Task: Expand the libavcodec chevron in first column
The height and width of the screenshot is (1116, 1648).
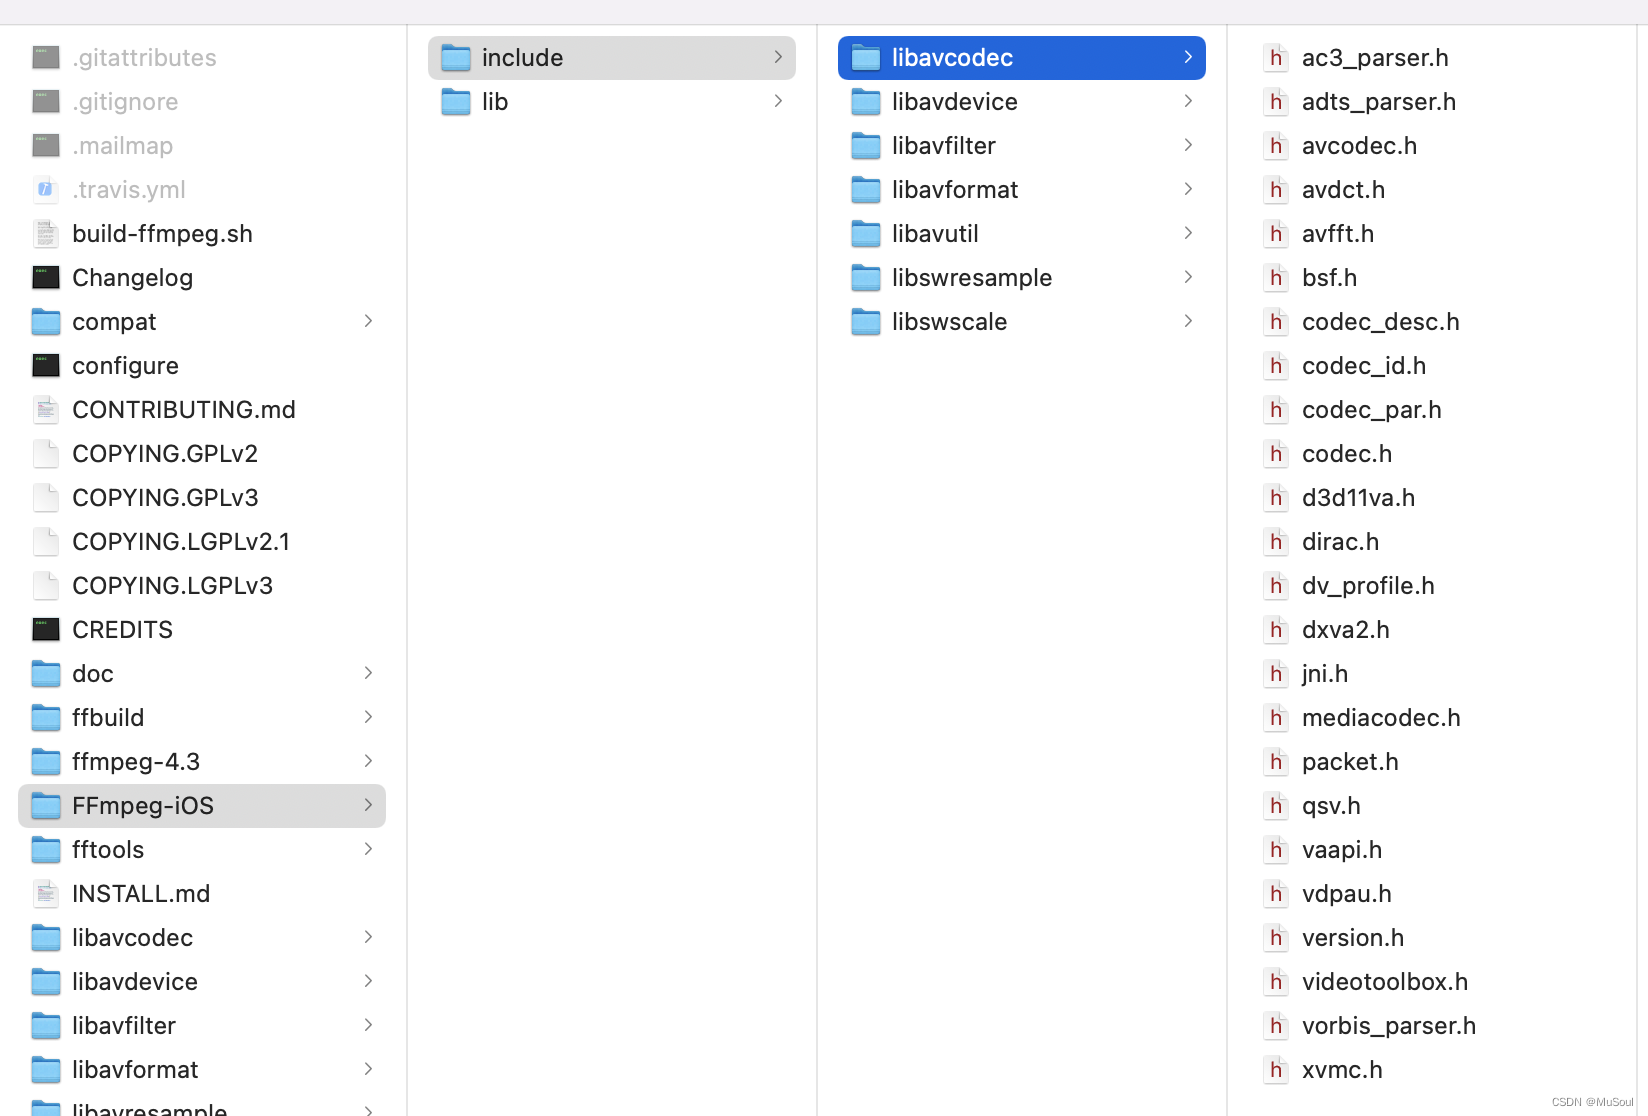Action: pos(368,937)
